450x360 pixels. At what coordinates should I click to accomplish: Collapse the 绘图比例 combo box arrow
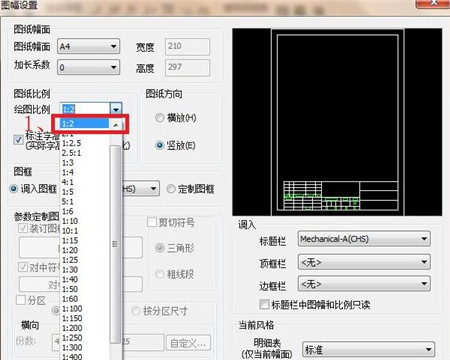coord(116,109)
